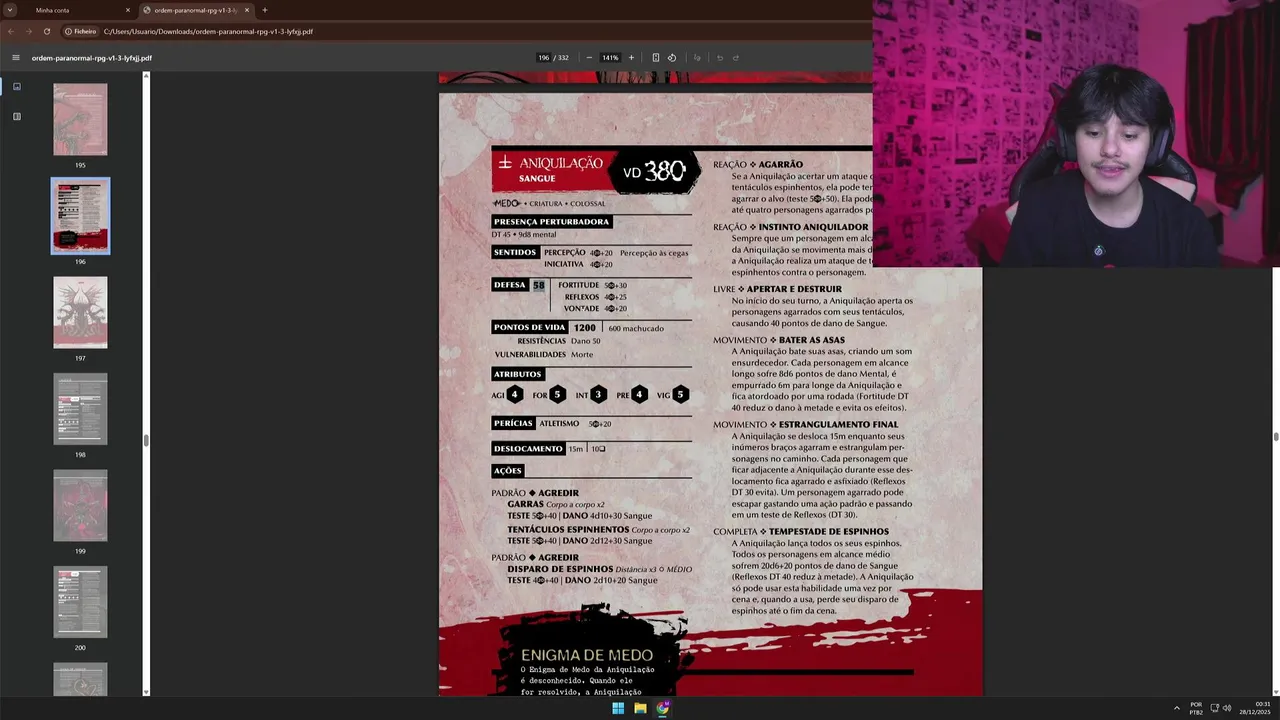Image resolution: width=1280 pixels, height=720 pixels.
Task: Click the 'TENTÁCULOS ESPINHENTOS' attack name
Action: (568, 529)
